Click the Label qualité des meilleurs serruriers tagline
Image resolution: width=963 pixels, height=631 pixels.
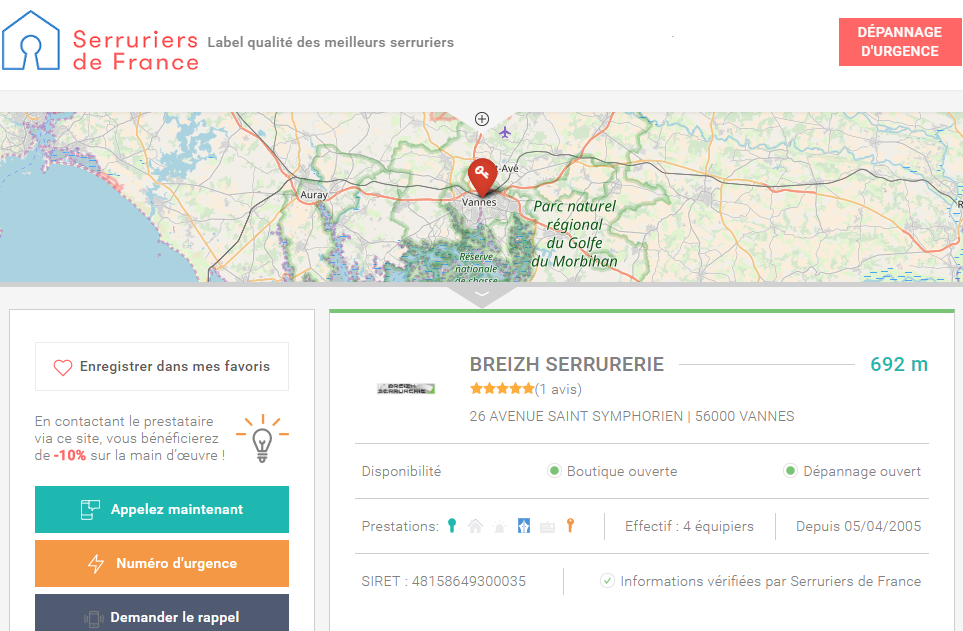[x=330, y=42]
